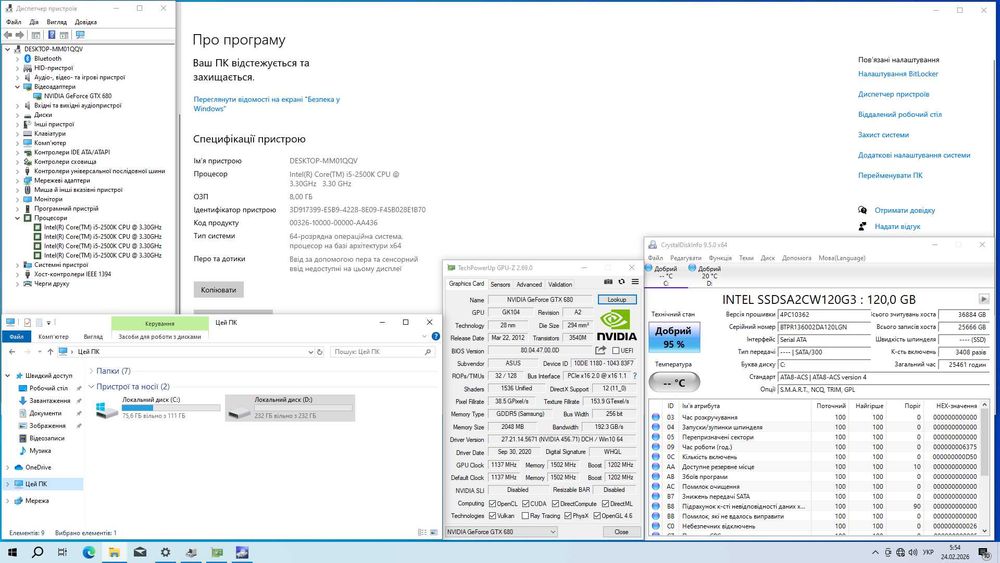This screenshot has height=563, width=1000.
Task: Expand Bluetooth node in Device Manager
Action: (18, 59)
